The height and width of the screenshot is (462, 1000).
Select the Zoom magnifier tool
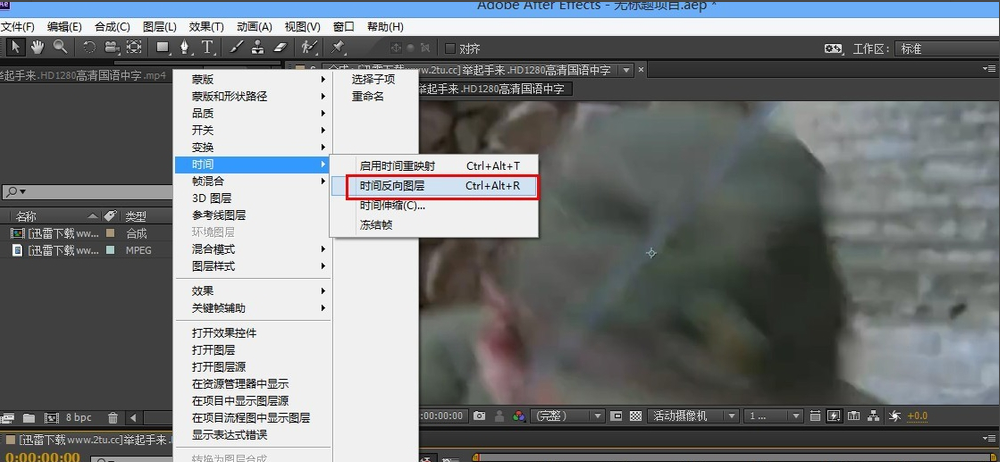click(x=60, y=47)
